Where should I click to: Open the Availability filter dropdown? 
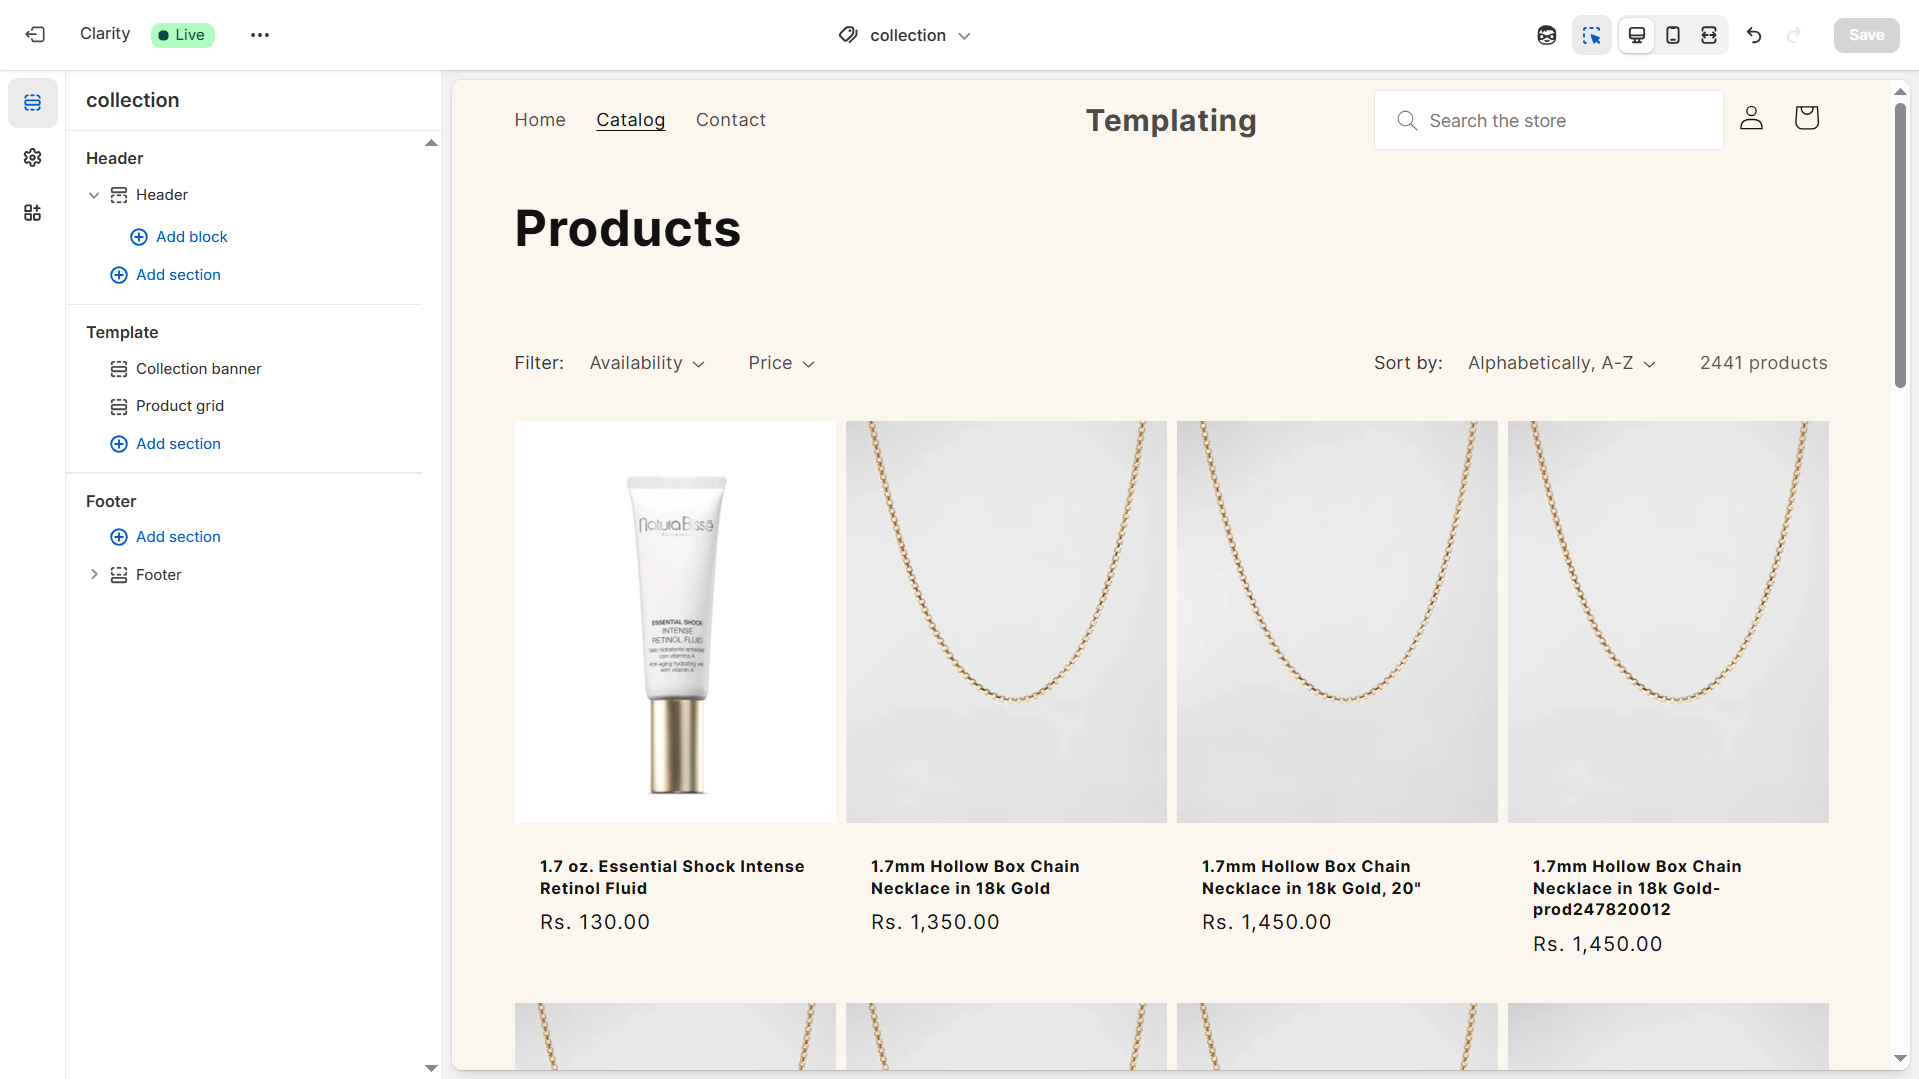coord(647,363)
